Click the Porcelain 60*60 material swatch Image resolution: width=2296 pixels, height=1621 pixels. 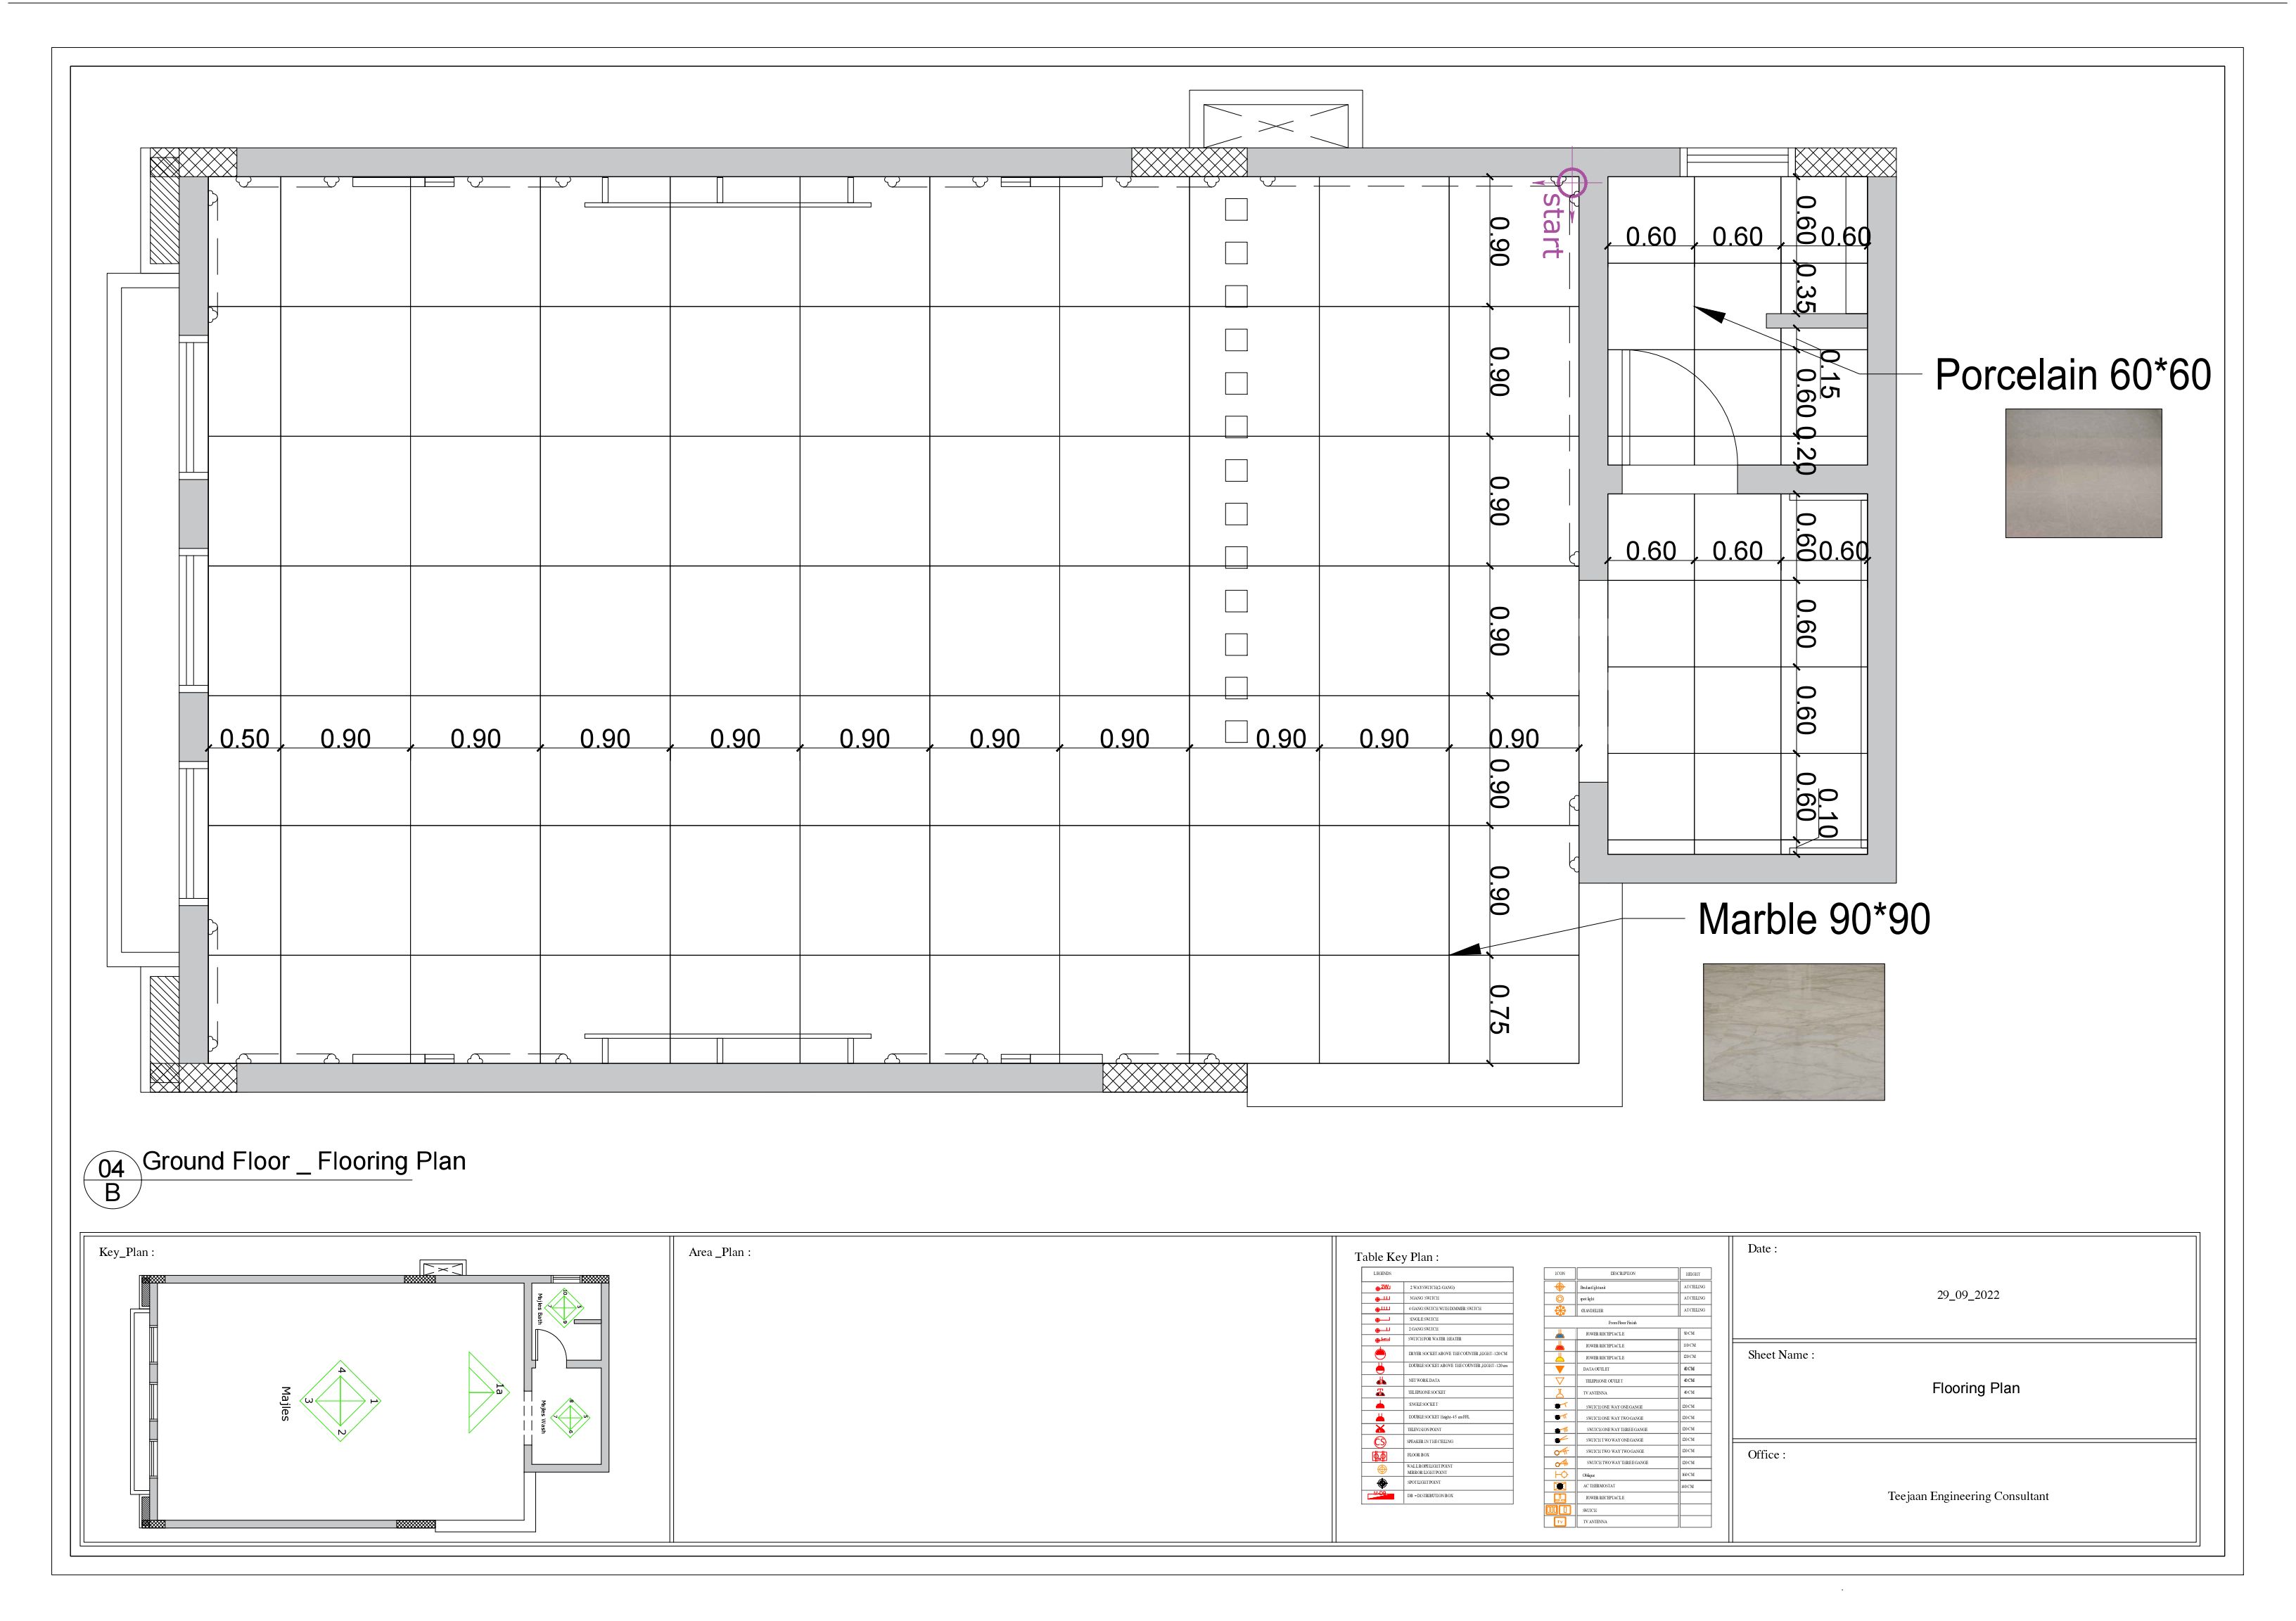click(x=2083, y=473)
